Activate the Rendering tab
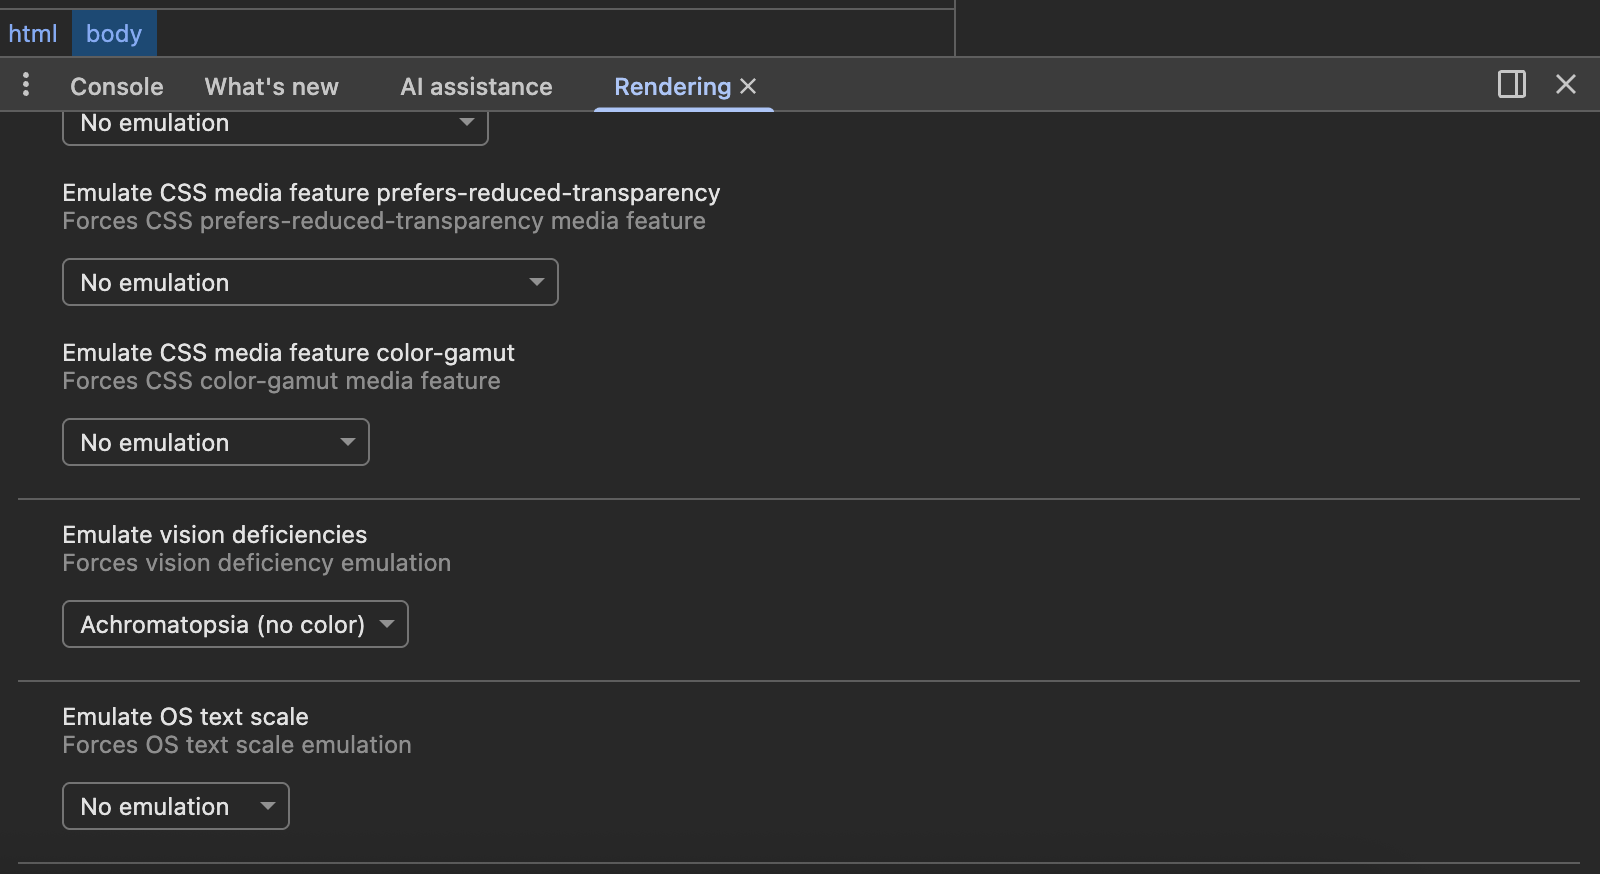1600x874 pixels. click(x=672, y=87)
